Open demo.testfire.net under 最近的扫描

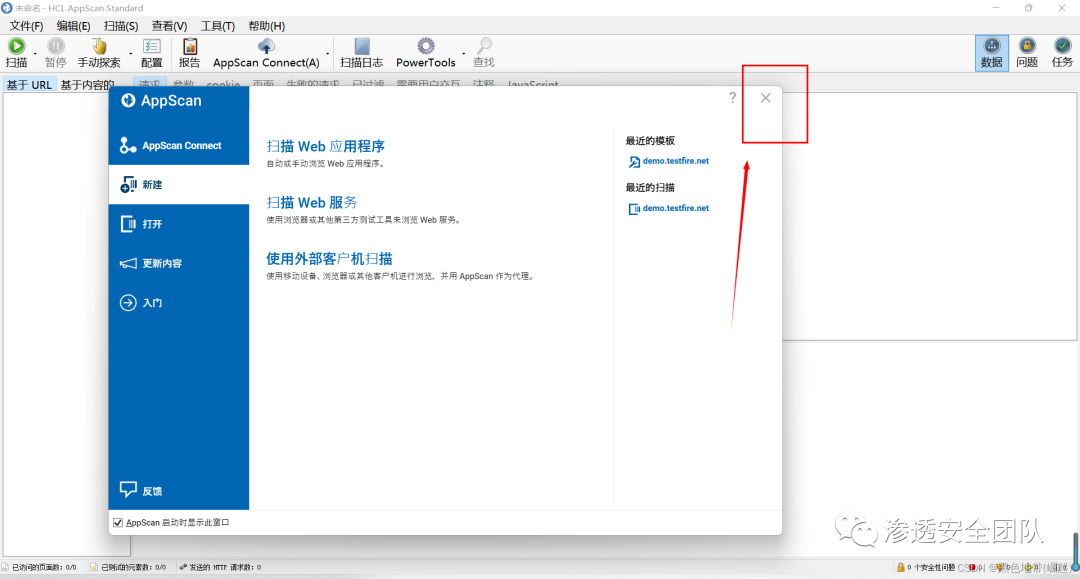676,208
